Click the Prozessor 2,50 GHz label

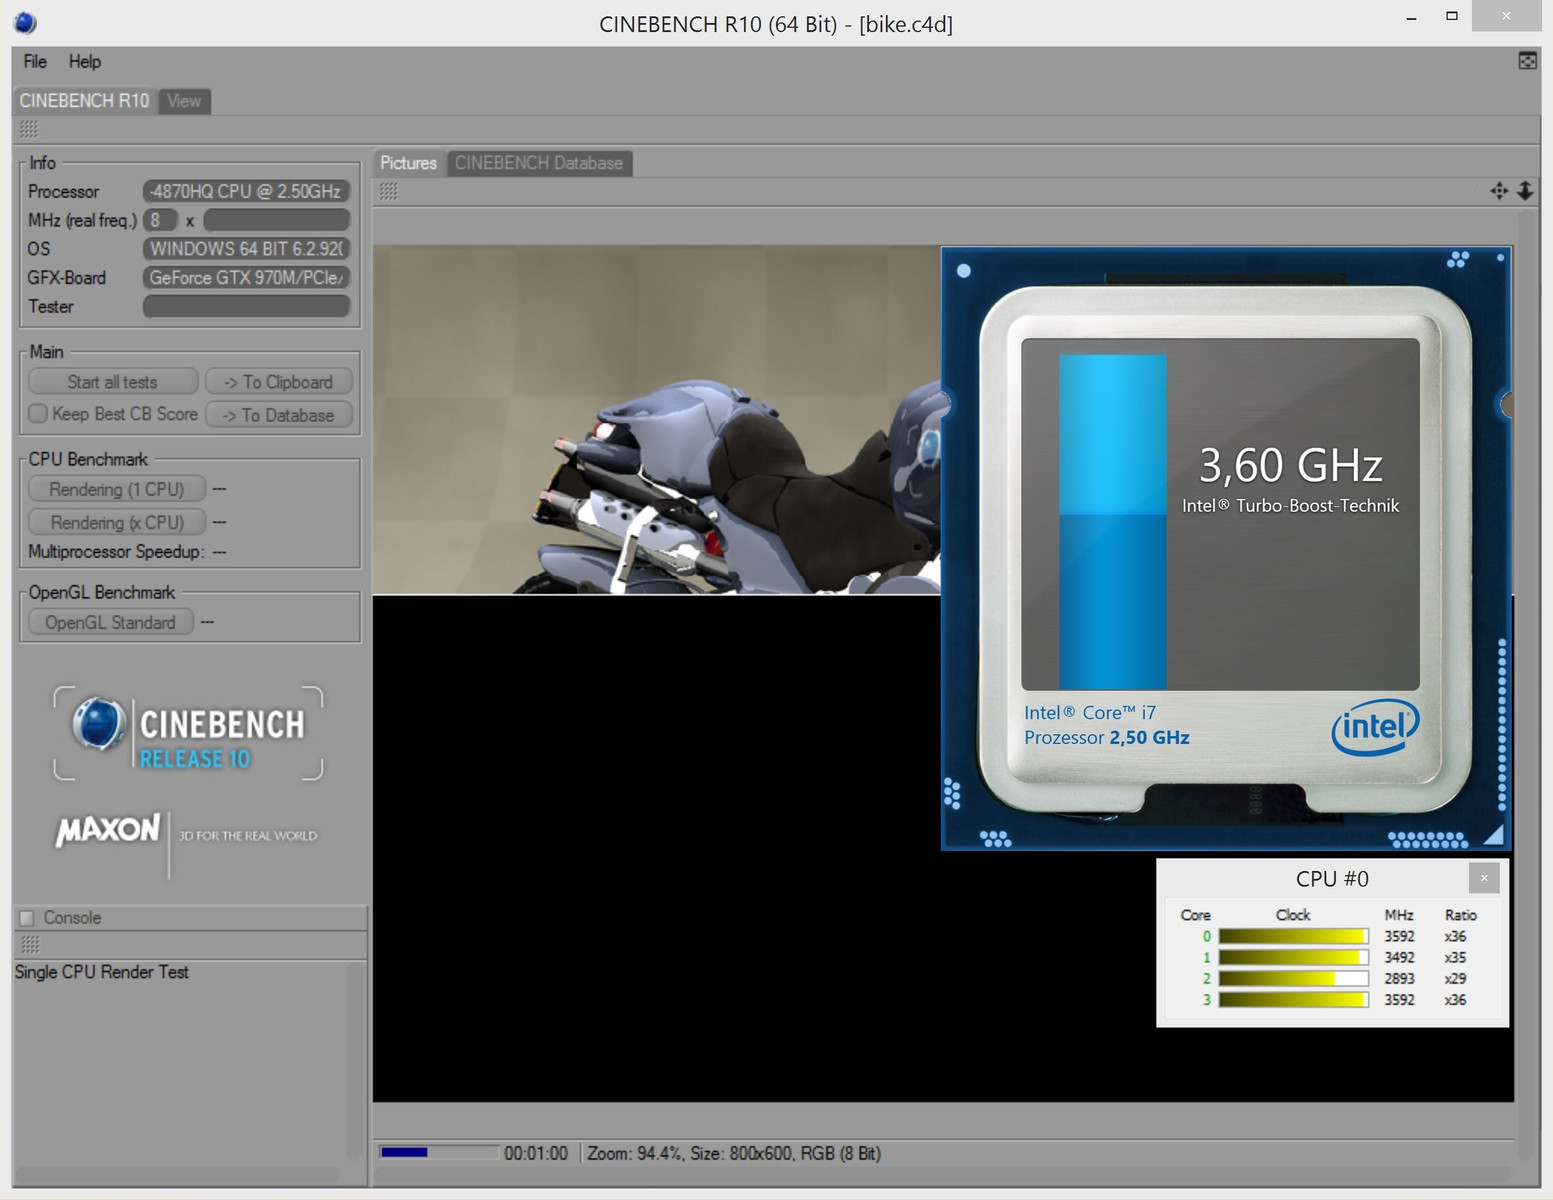(1106, 737)
